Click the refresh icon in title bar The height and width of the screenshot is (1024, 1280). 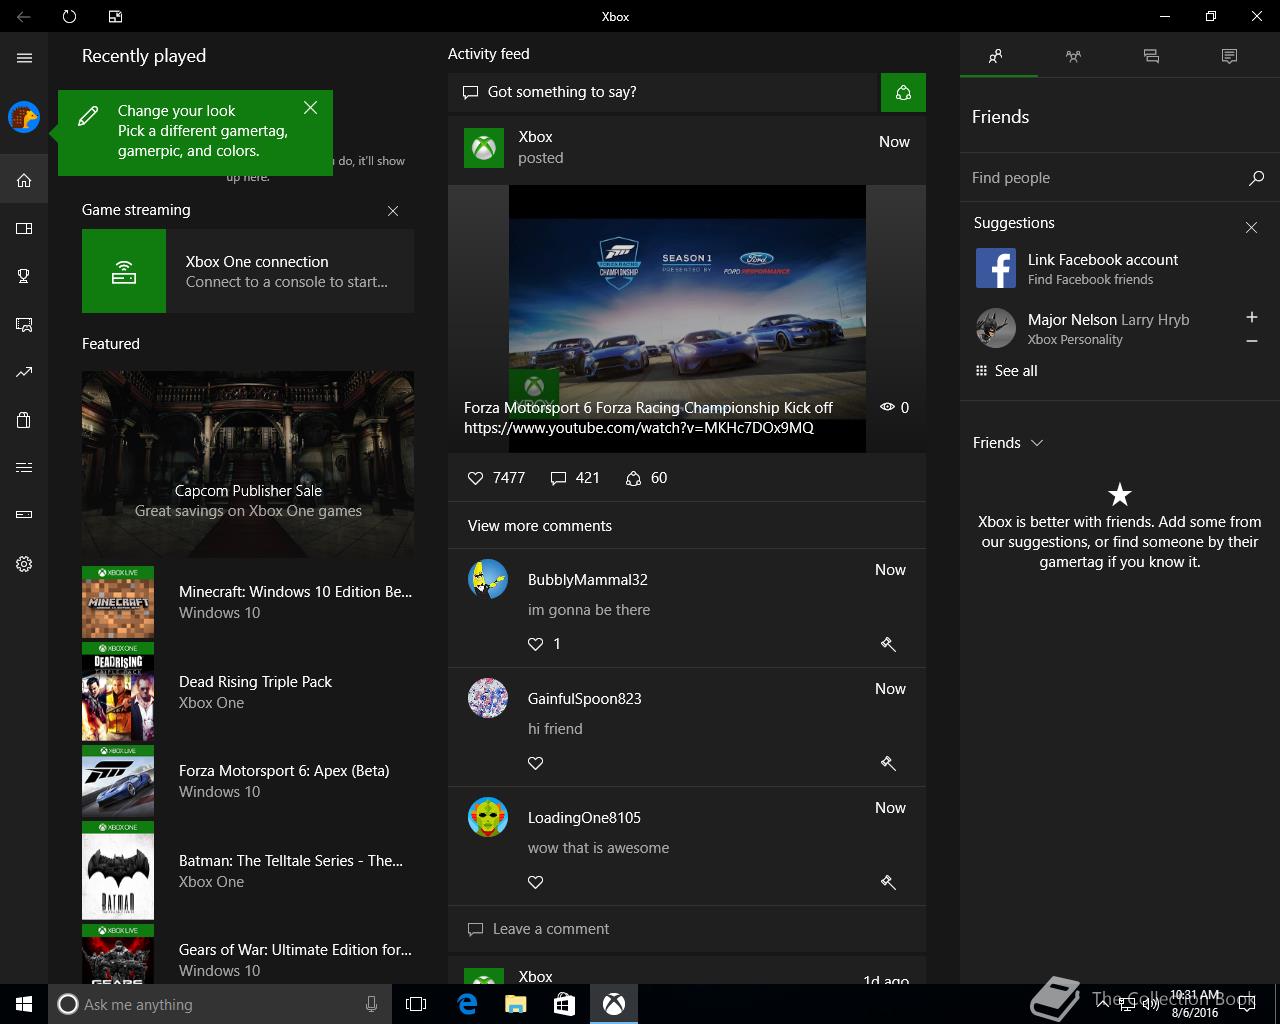pyautogui.click(x=69, y=16)
